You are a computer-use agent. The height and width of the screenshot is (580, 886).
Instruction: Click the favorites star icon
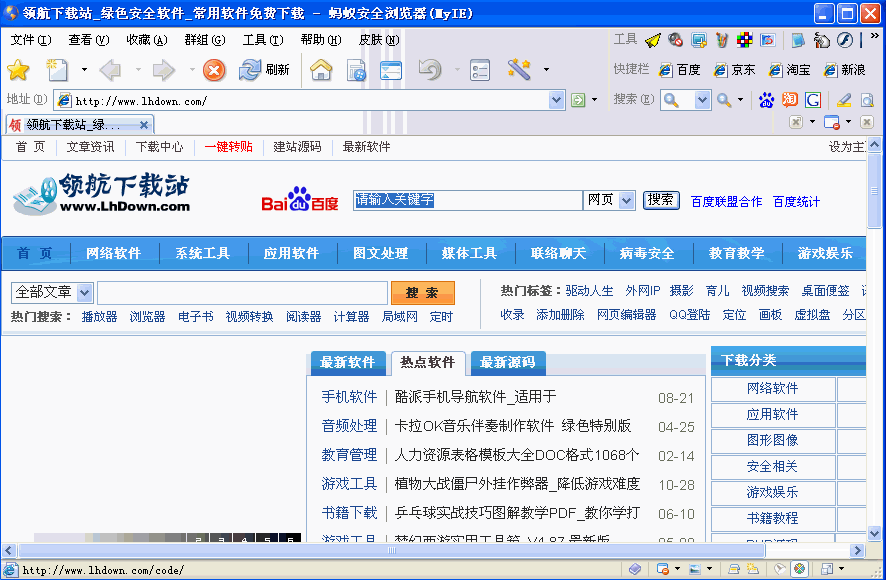[x=18, y=70]
